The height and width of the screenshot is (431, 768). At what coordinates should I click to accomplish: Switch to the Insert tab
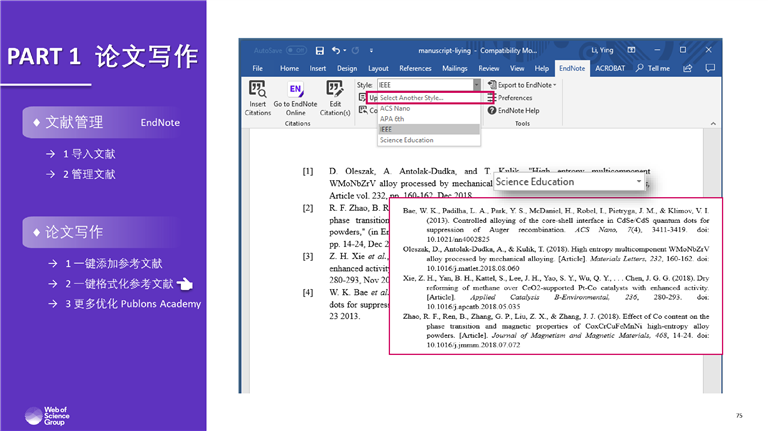click(x=317, y=69)
